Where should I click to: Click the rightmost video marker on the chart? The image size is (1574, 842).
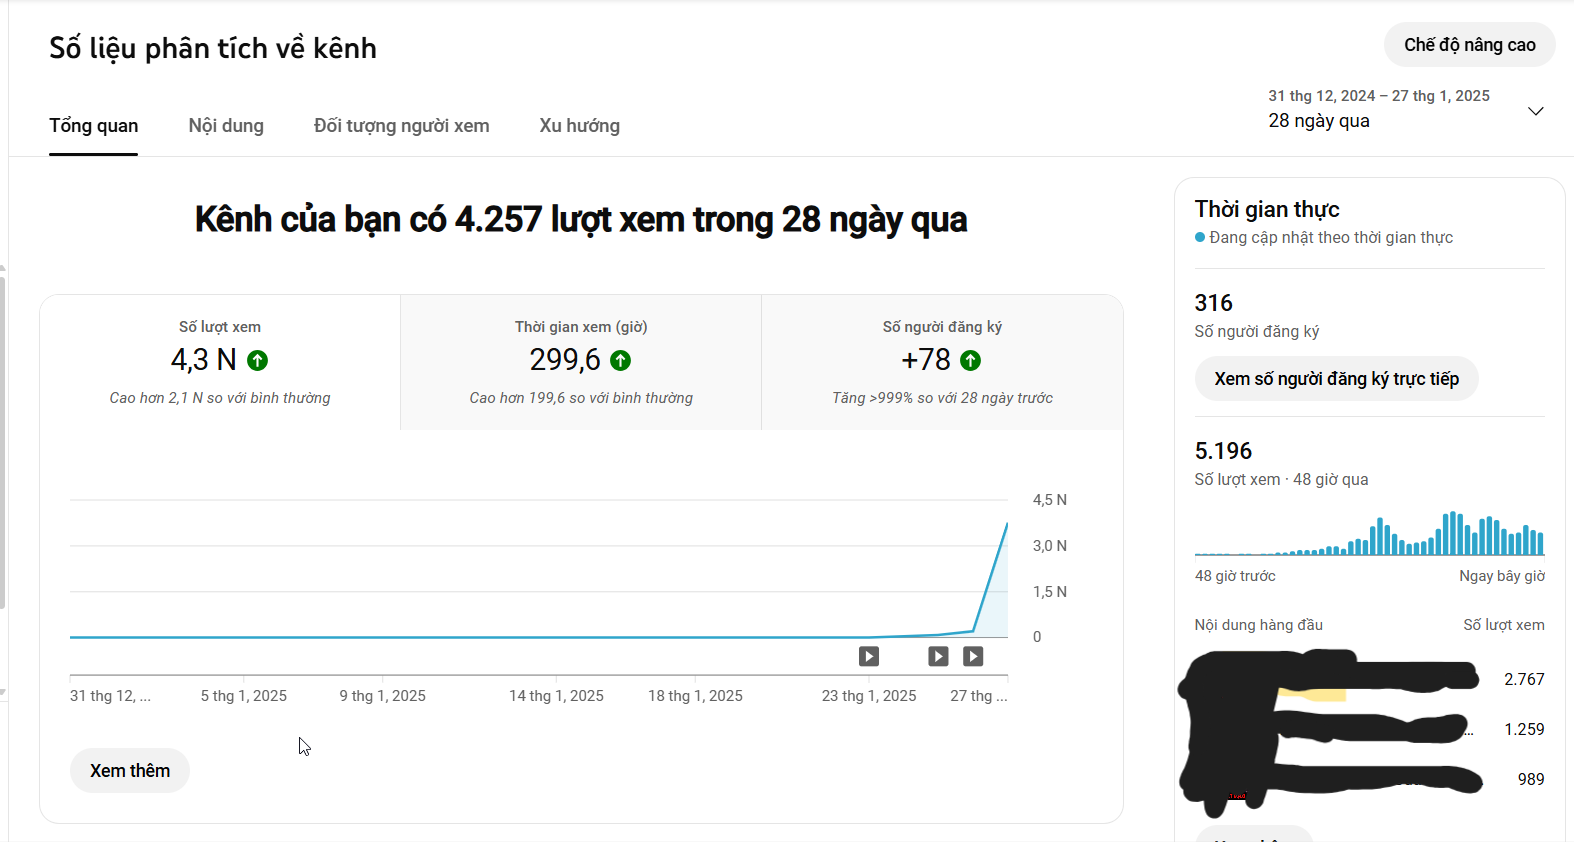click(973, 656)
